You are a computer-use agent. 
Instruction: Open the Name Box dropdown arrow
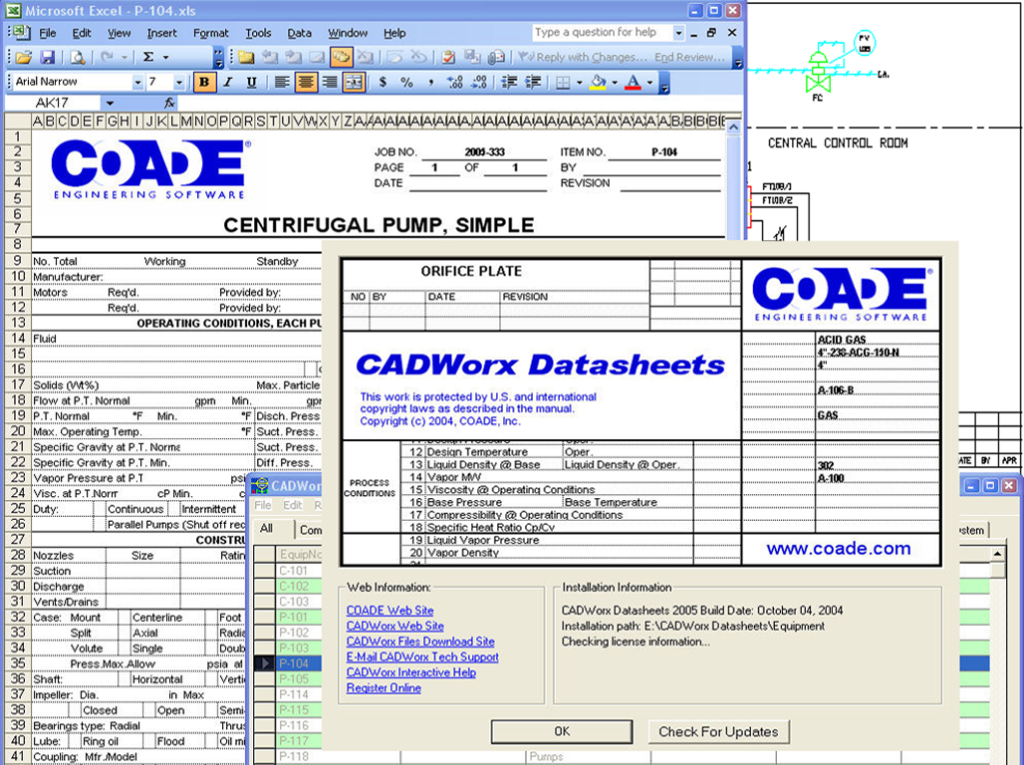point(110,103)
